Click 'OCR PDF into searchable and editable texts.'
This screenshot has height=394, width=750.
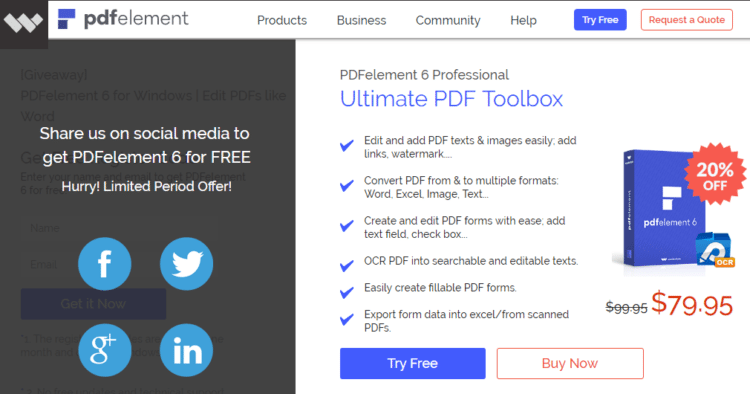(471, 261)
